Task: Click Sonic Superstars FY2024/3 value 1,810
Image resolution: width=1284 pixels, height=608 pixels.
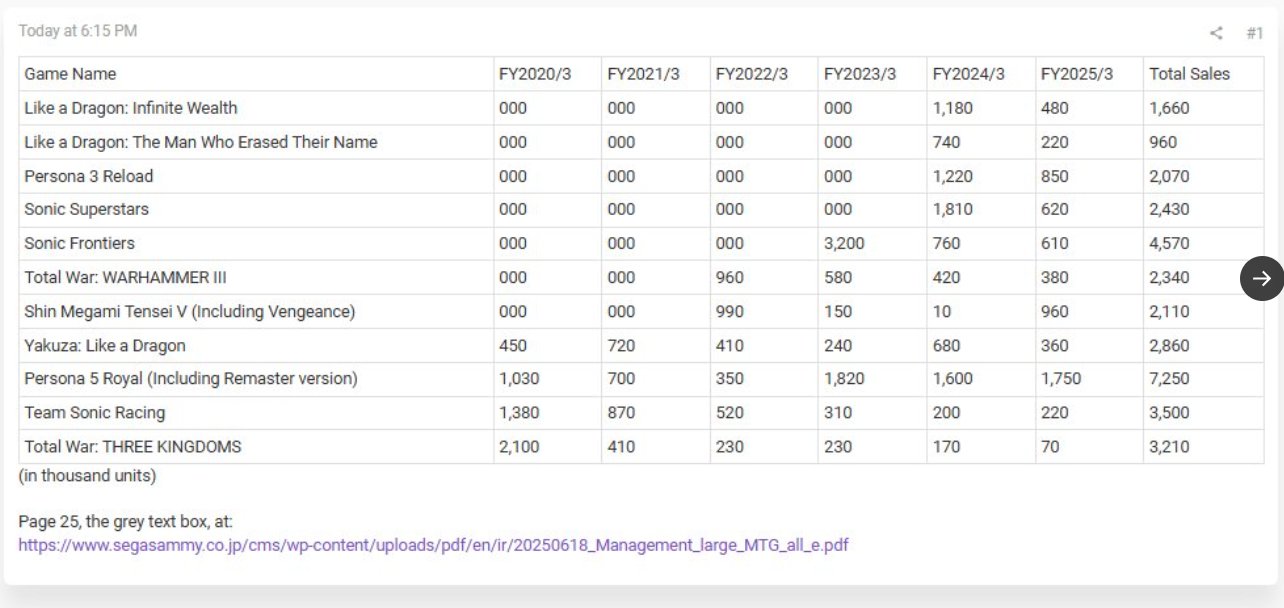Action: point(952,209)
